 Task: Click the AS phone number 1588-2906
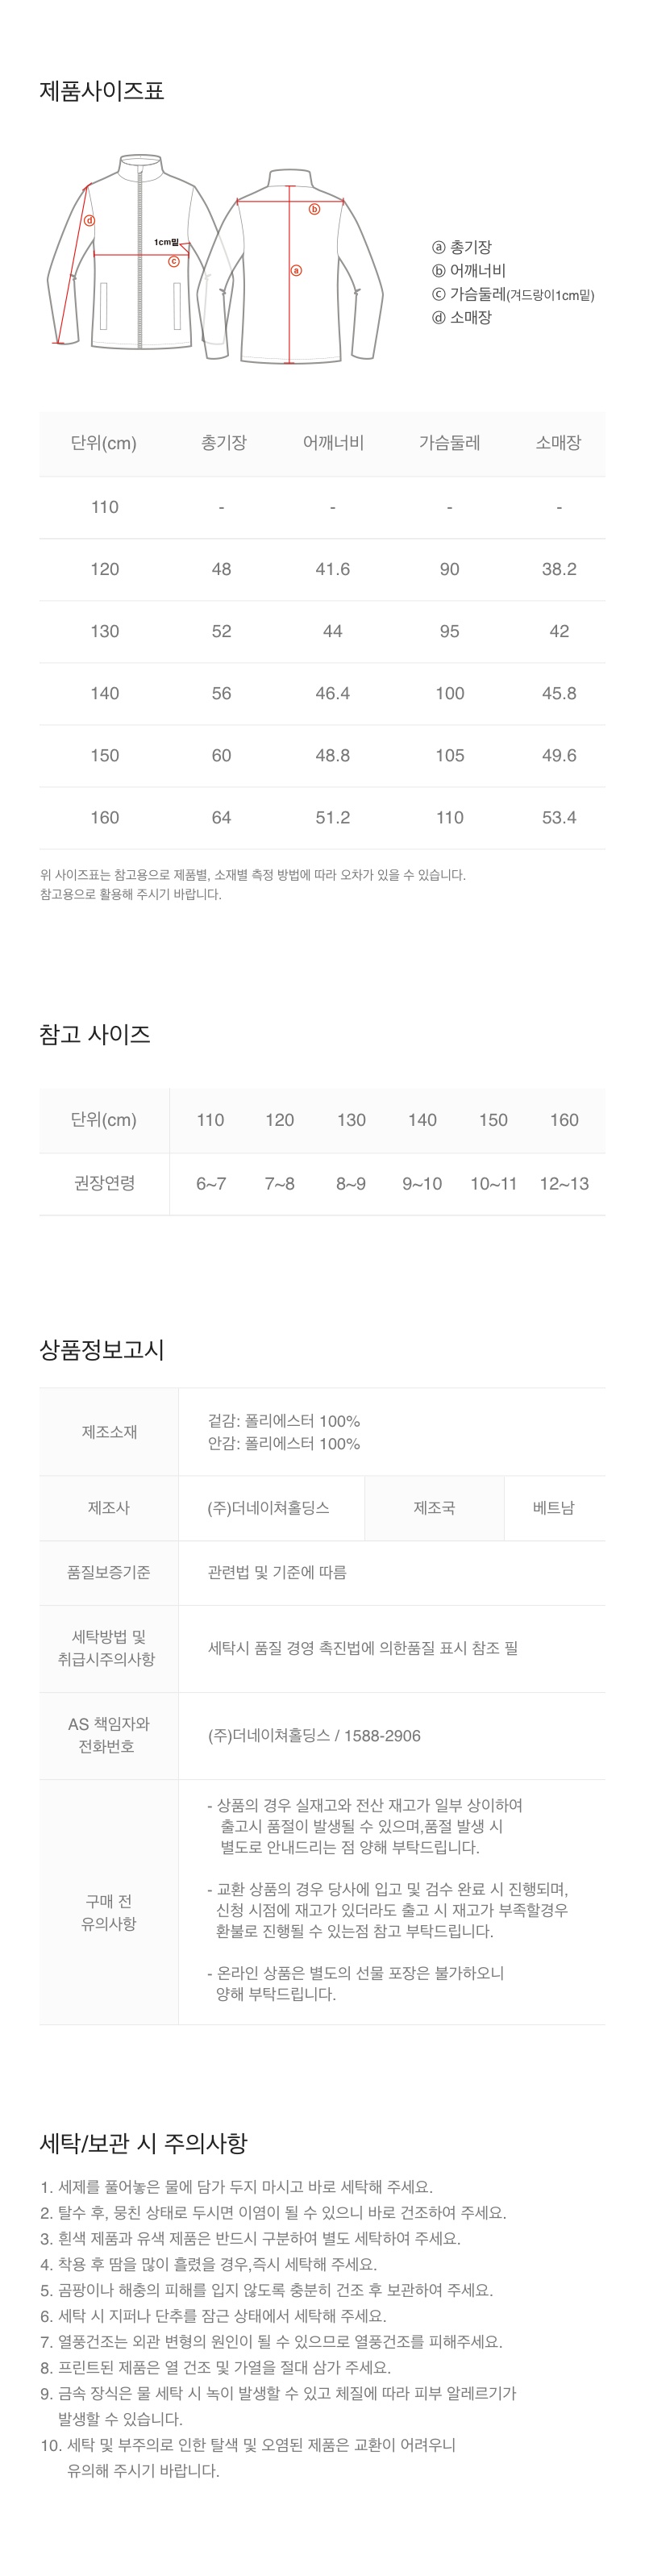[382, 1735]
